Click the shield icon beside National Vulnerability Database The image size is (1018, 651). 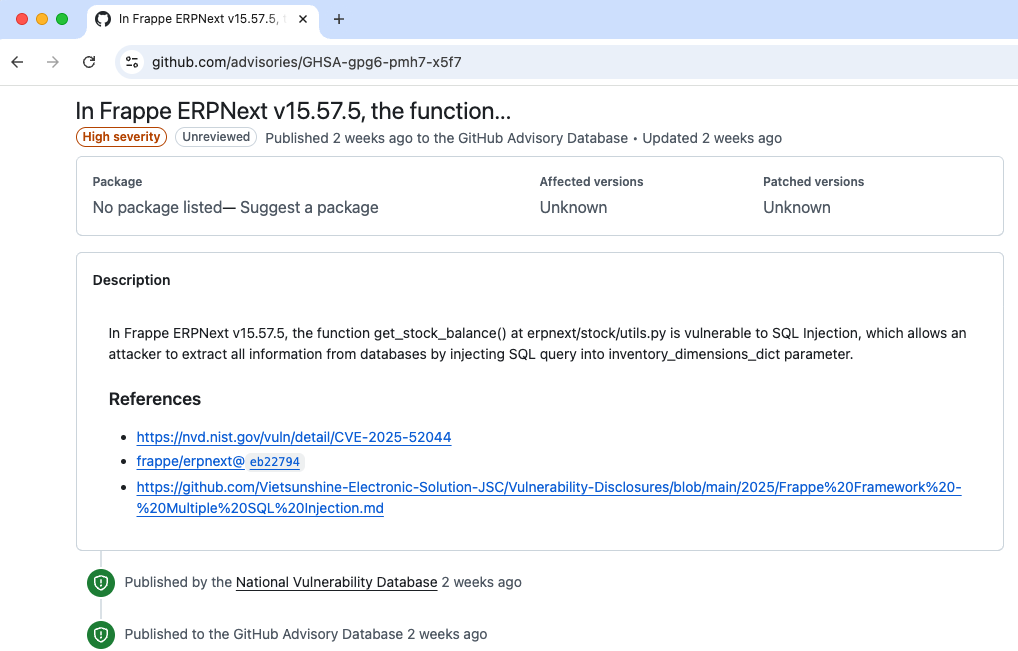pyautogui.click(x=100, y=583)
